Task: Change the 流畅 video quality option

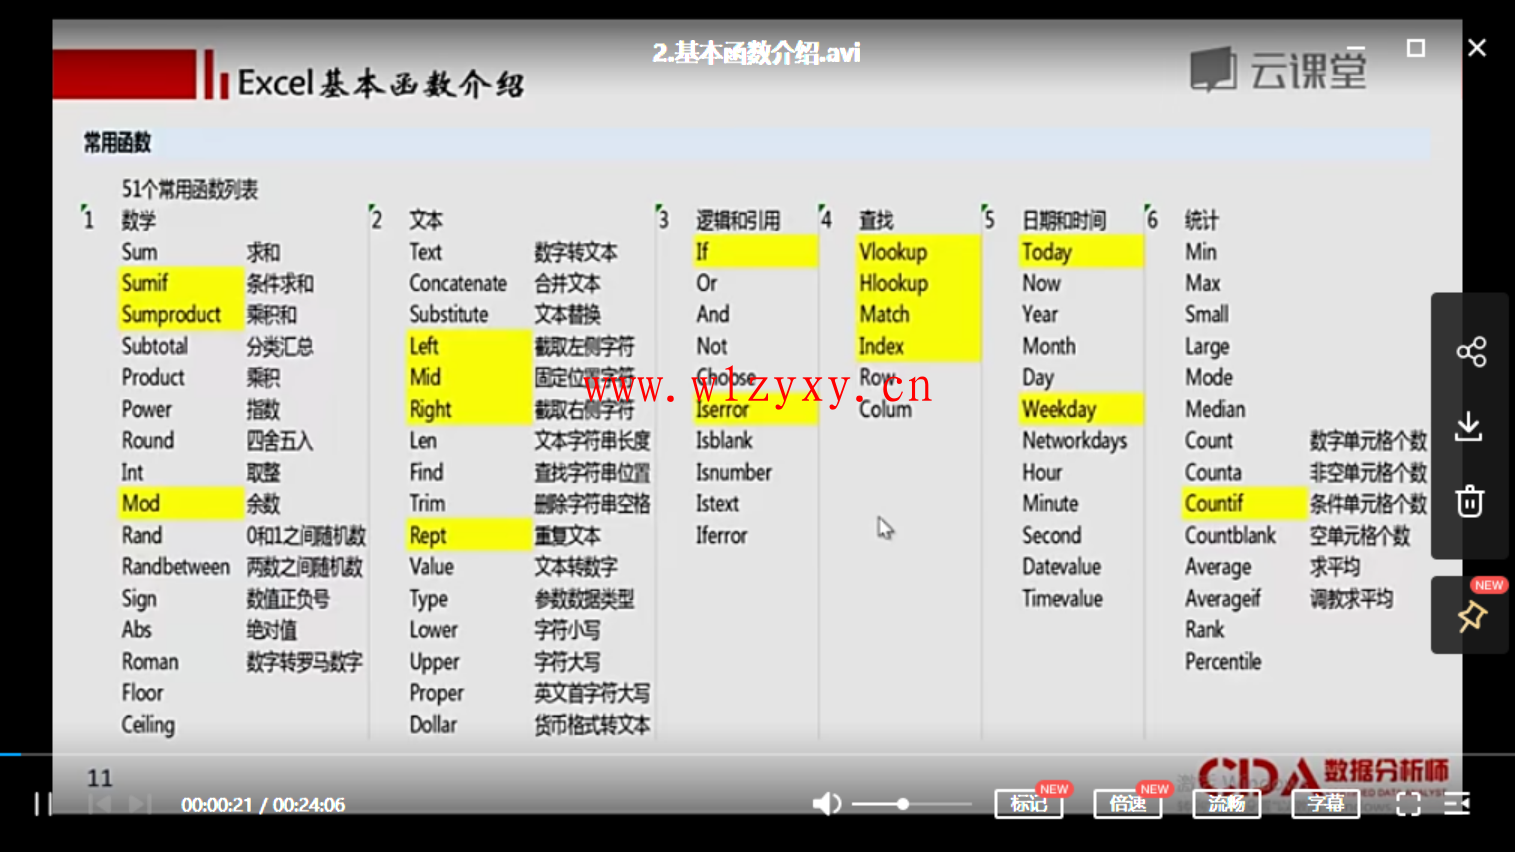Action: click(1226, 804)
